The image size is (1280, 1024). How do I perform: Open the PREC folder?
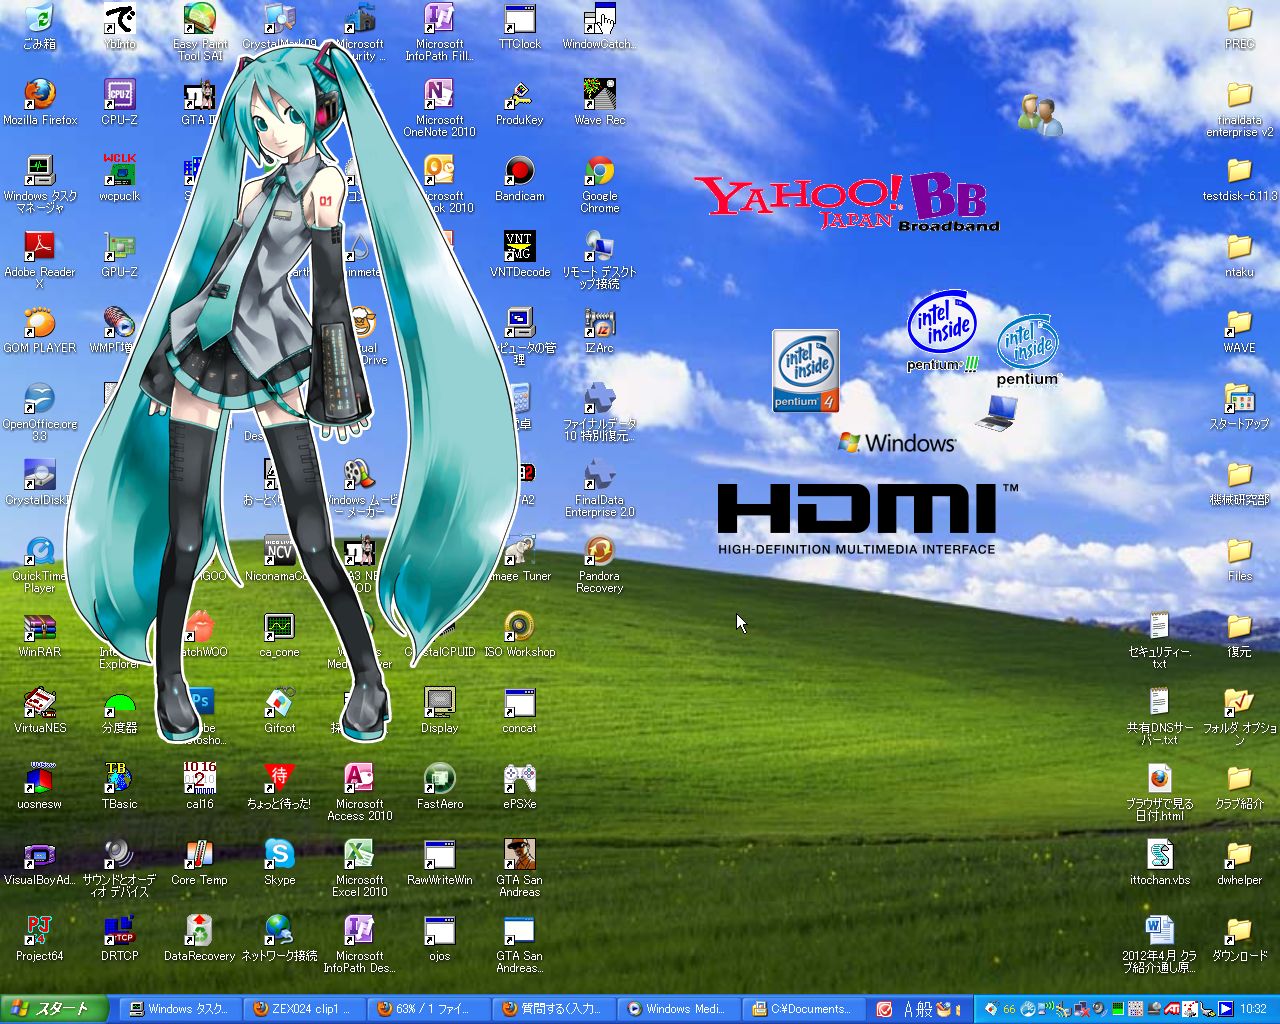(x=1240, y=26)
